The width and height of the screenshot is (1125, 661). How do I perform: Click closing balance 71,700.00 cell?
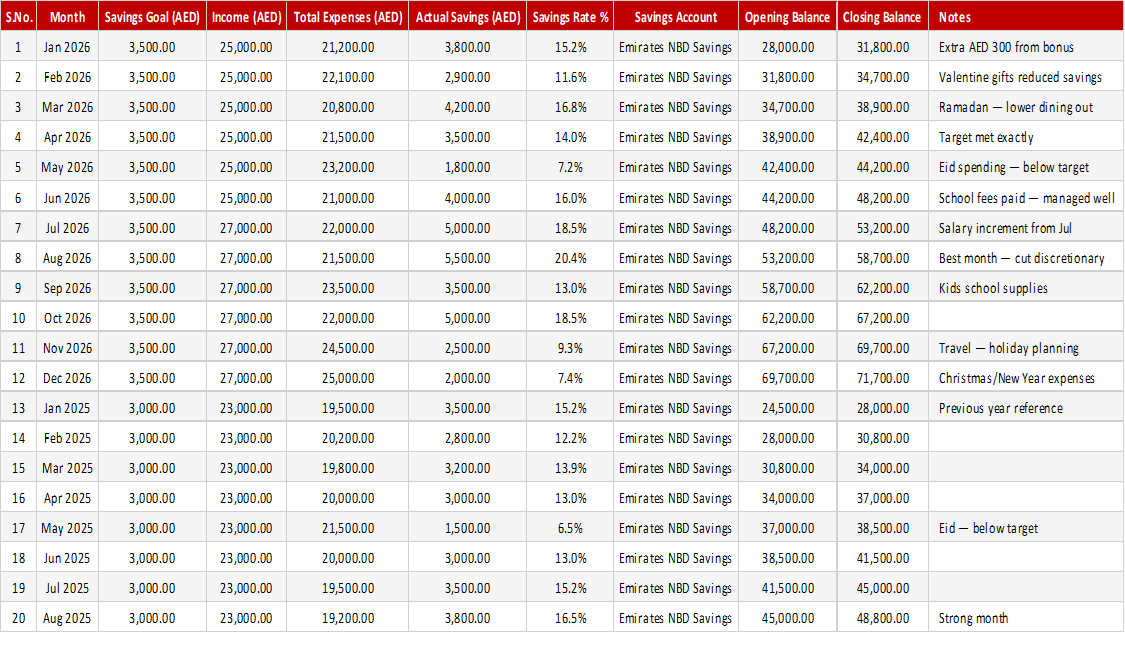tap(882, 378)
